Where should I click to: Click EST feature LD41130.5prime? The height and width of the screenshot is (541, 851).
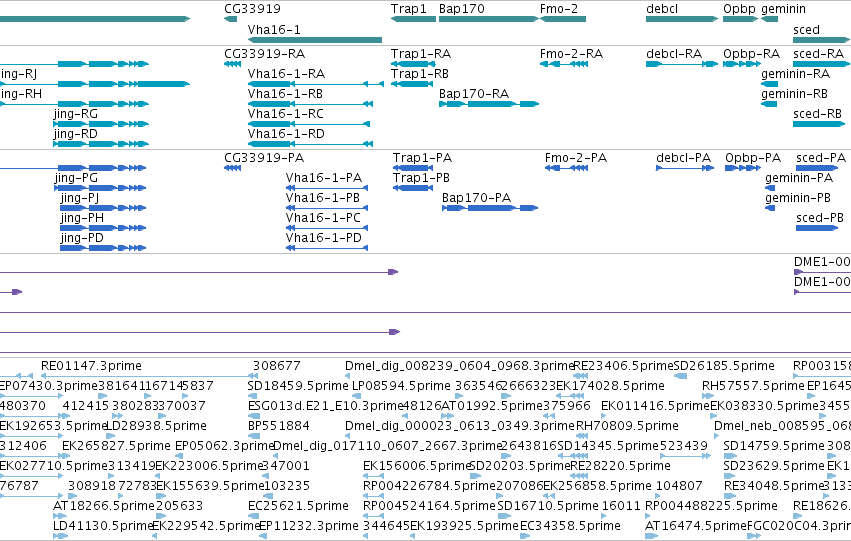point(103,526)
